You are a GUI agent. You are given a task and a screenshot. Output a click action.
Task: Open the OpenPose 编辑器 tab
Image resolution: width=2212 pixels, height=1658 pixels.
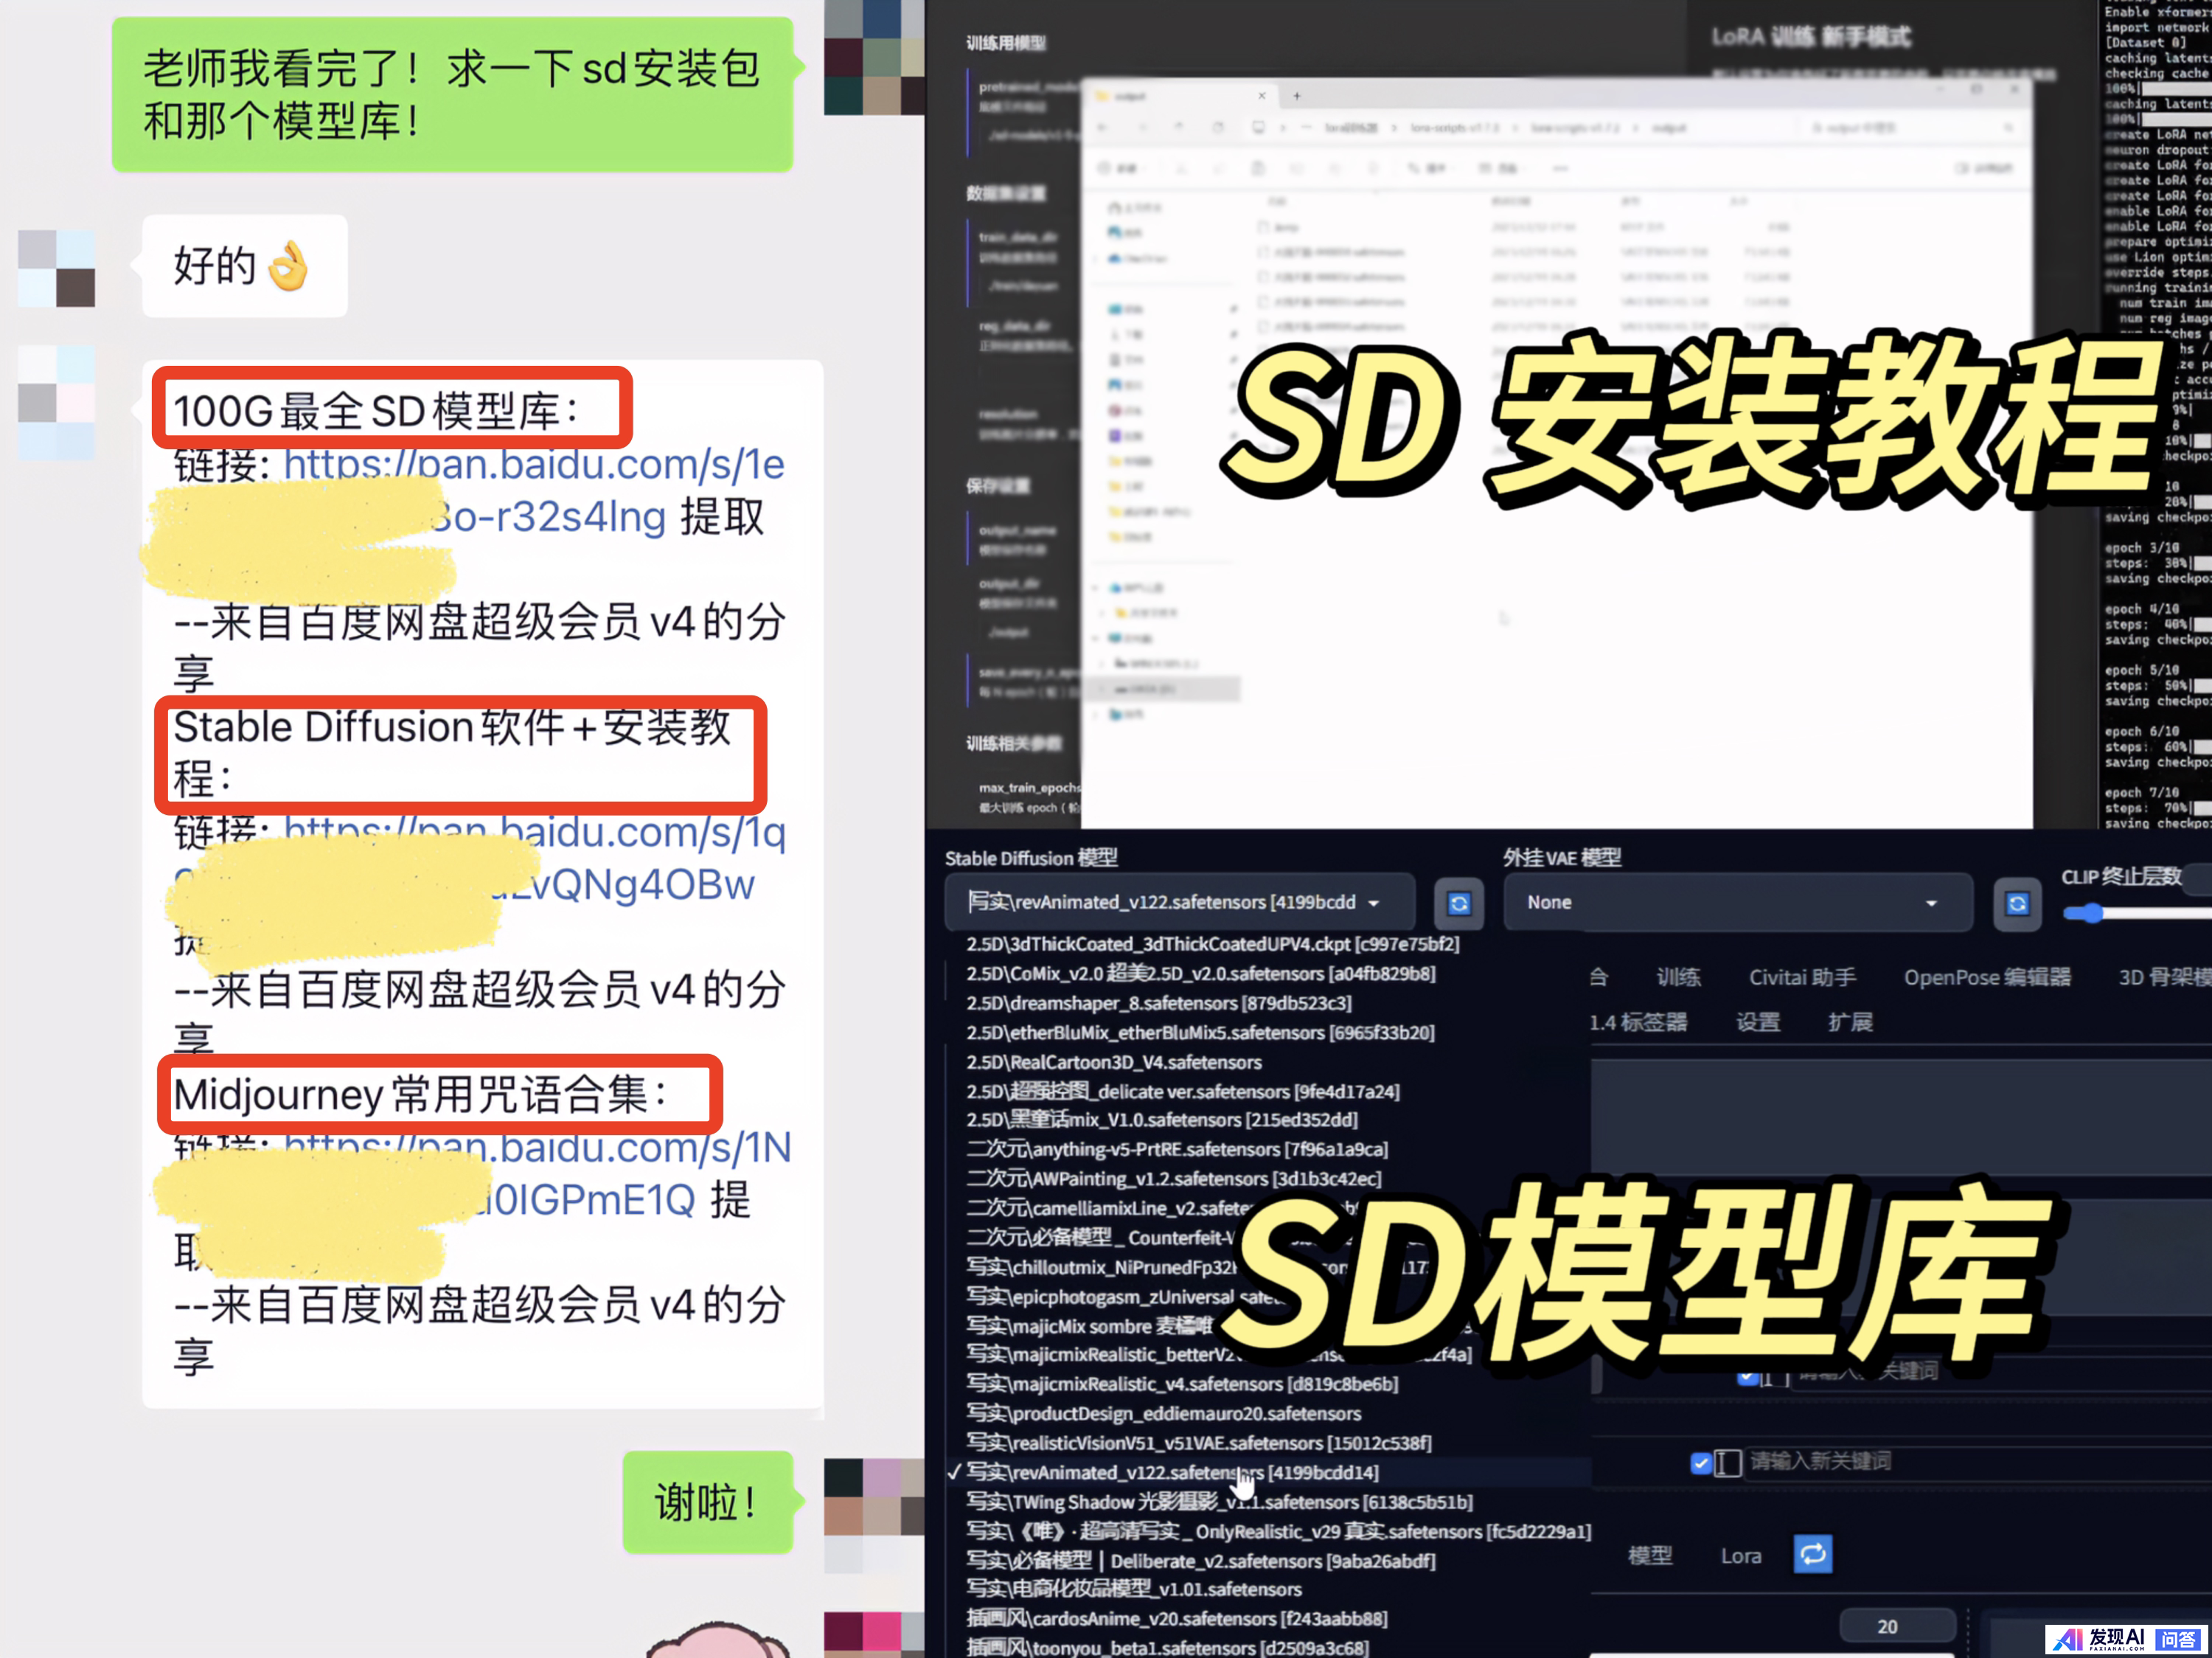(x=1987, y=977)
